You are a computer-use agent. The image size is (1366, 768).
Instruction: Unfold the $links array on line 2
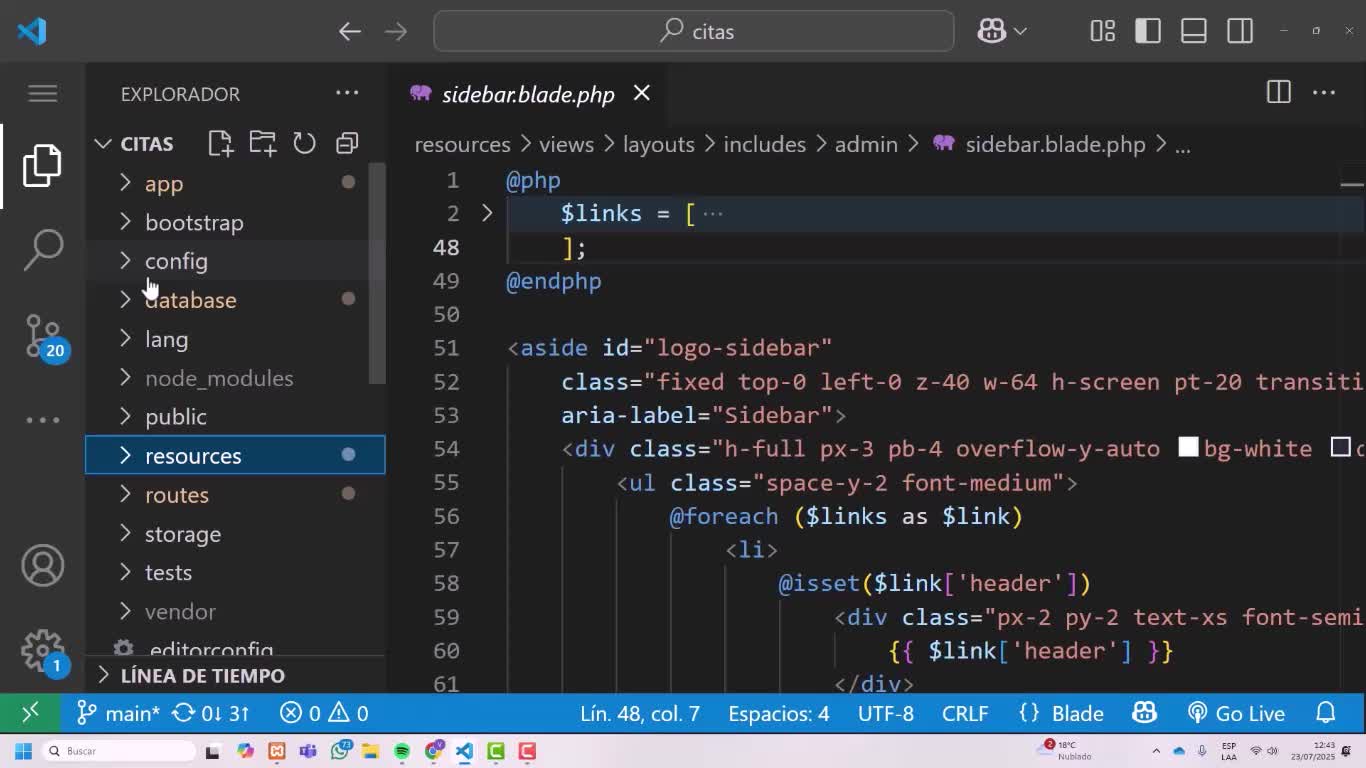coord(487,213)
